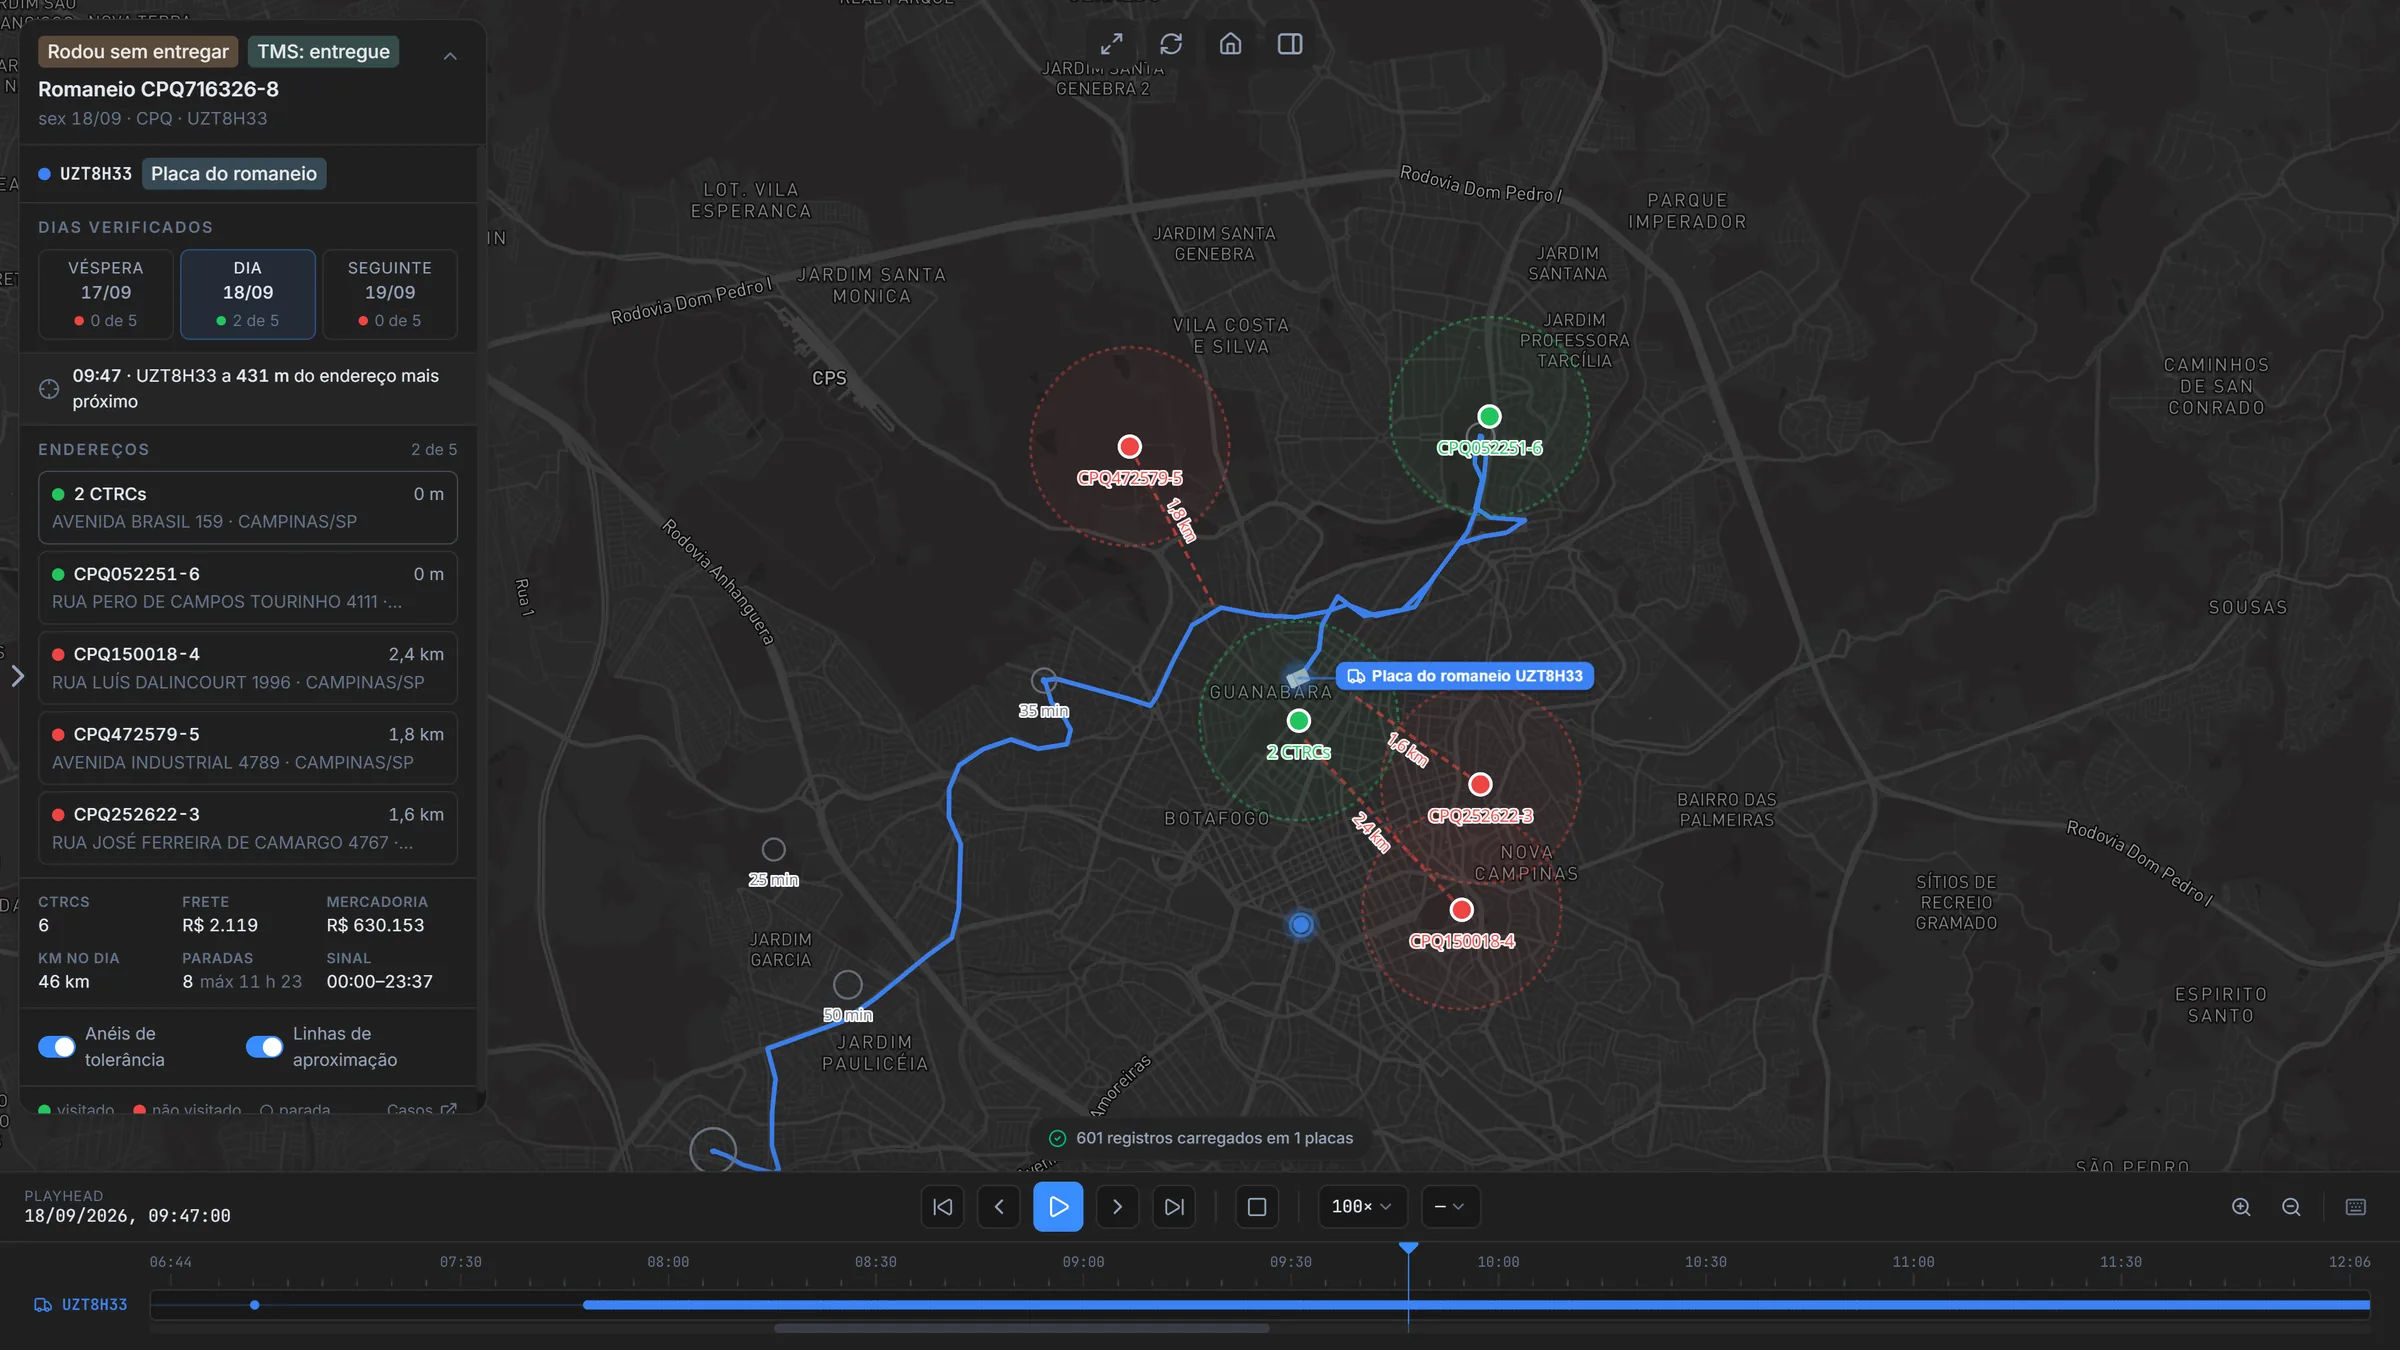
Task: Collapse the romaneio header chevron
Action: [x=450, y=56]
